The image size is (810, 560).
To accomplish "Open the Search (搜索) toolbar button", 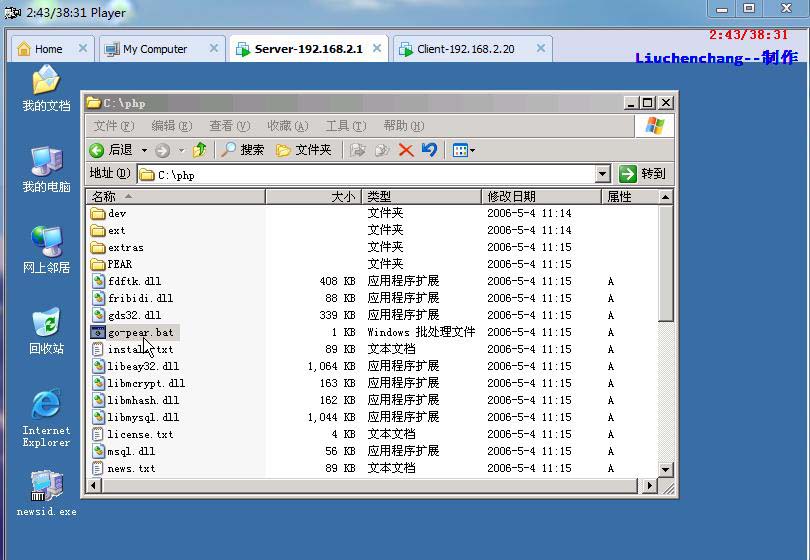I will point(242,150).
